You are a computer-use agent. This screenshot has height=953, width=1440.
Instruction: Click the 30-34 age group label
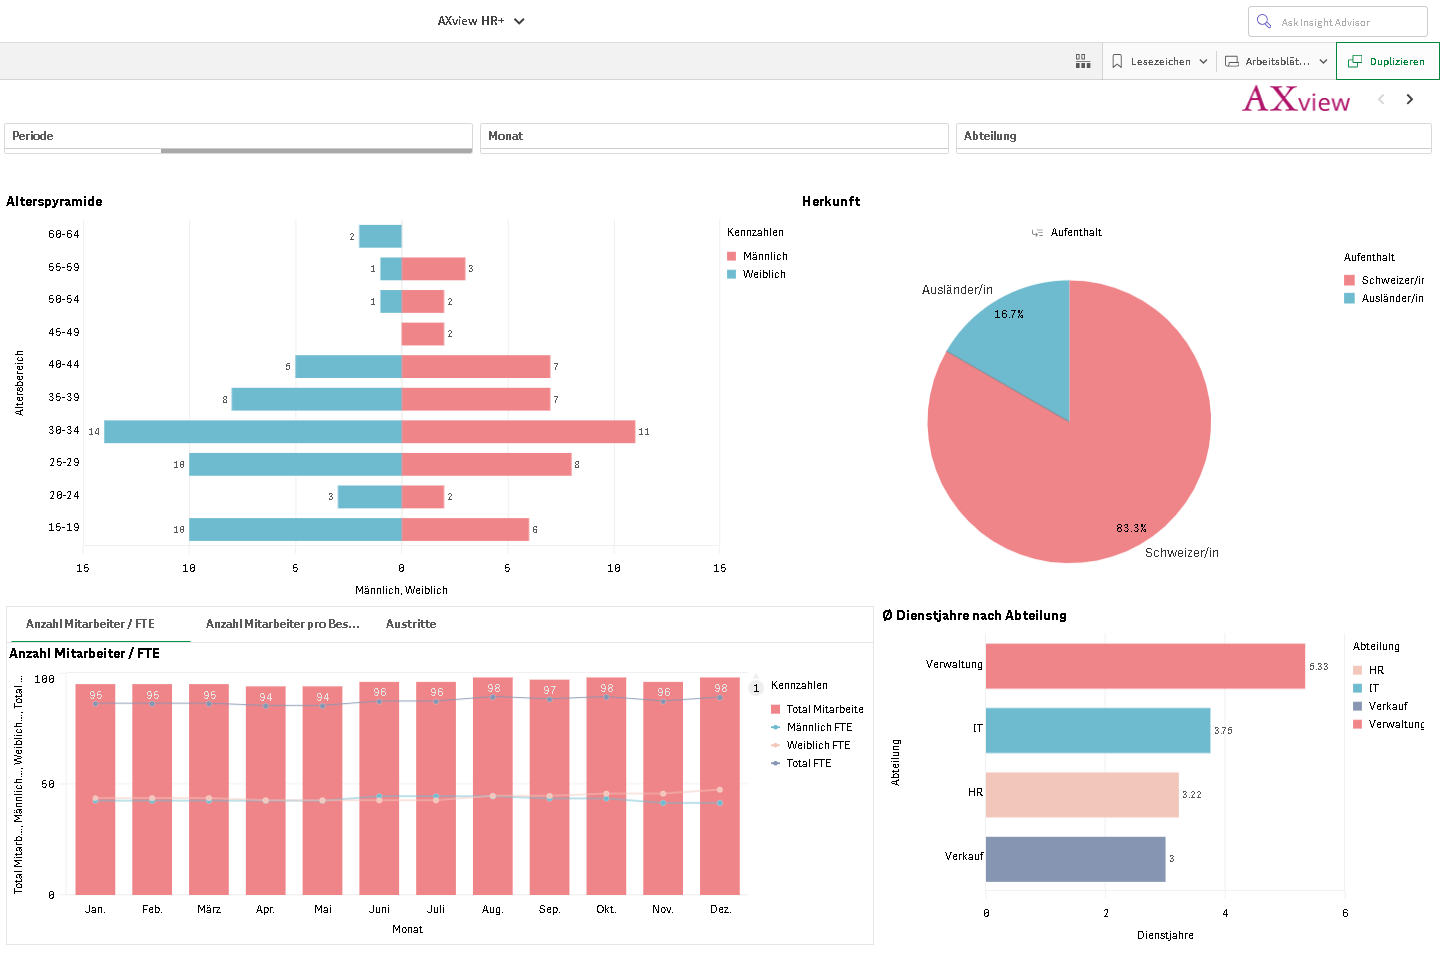[64, 431]
